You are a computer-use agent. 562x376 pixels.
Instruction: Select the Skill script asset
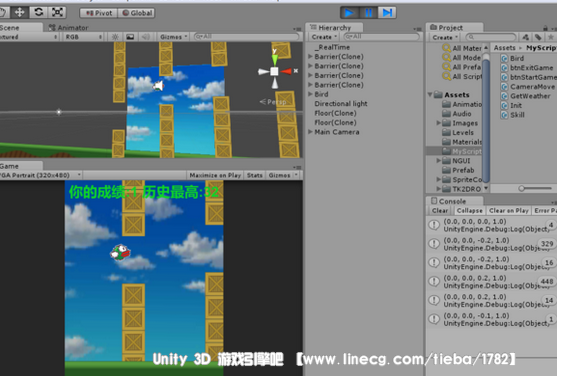tap(513, 115)
